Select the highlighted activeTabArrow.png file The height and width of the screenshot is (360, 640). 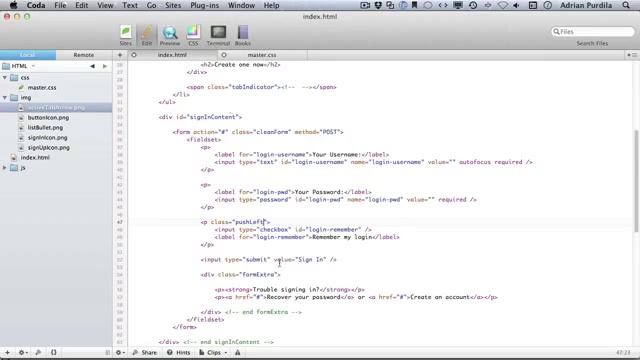56,107
